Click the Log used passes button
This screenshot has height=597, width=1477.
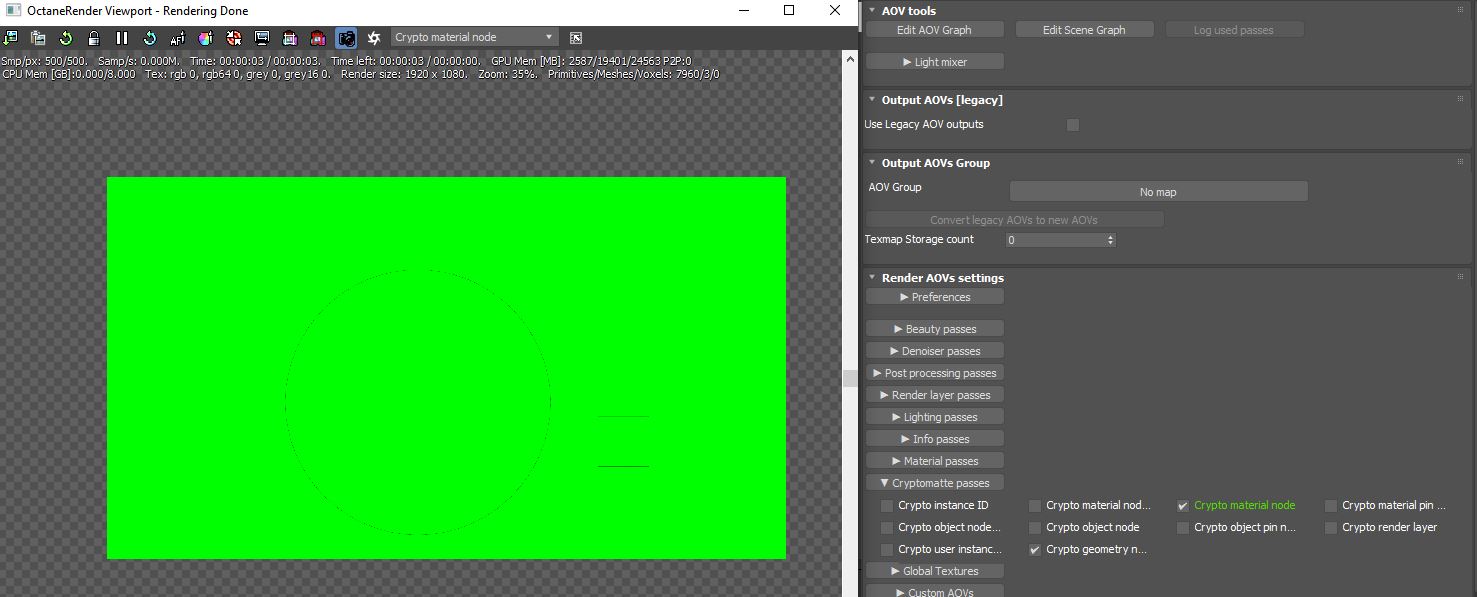[x=1234, y=30]
